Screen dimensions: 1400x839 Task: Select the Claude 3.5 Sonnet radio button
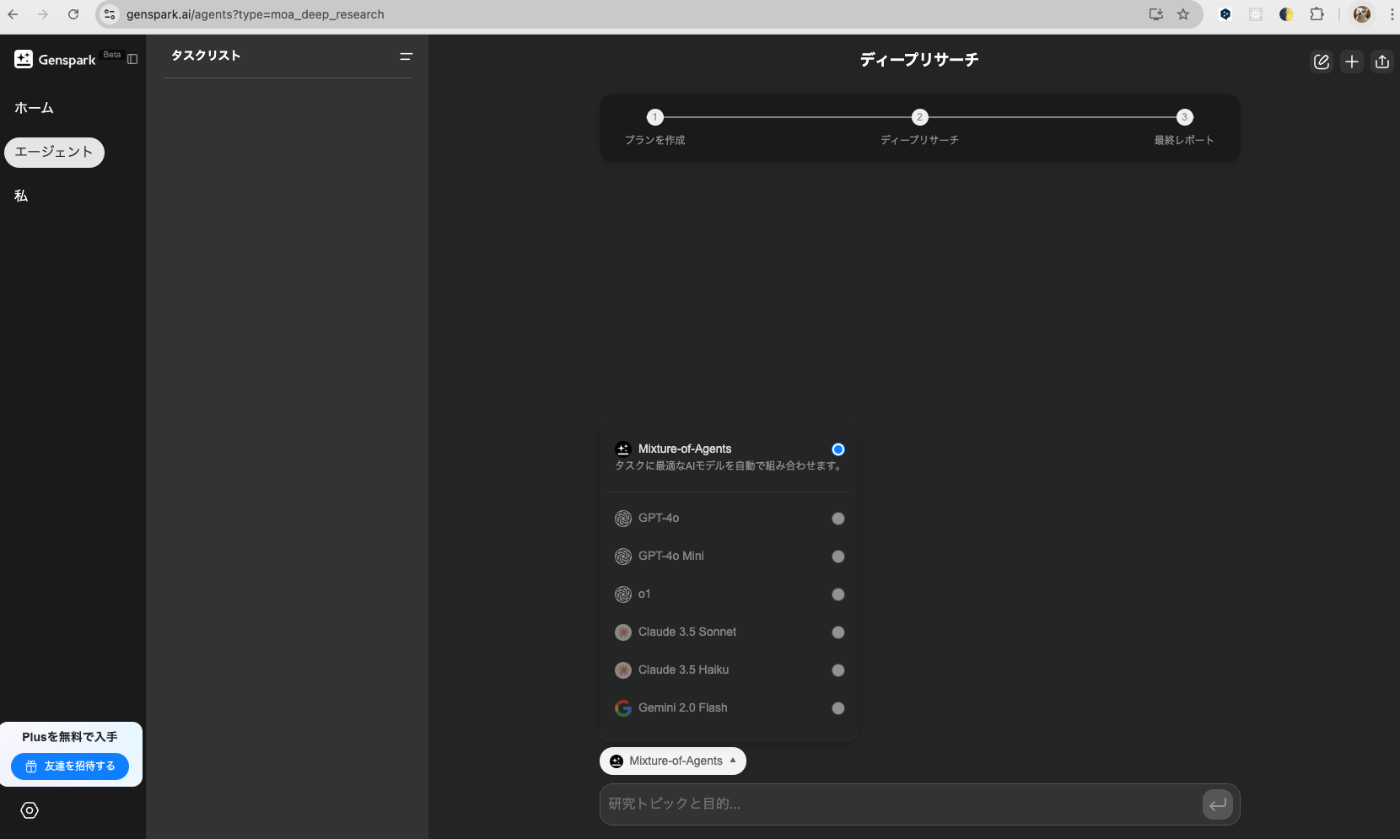(838, 632)
